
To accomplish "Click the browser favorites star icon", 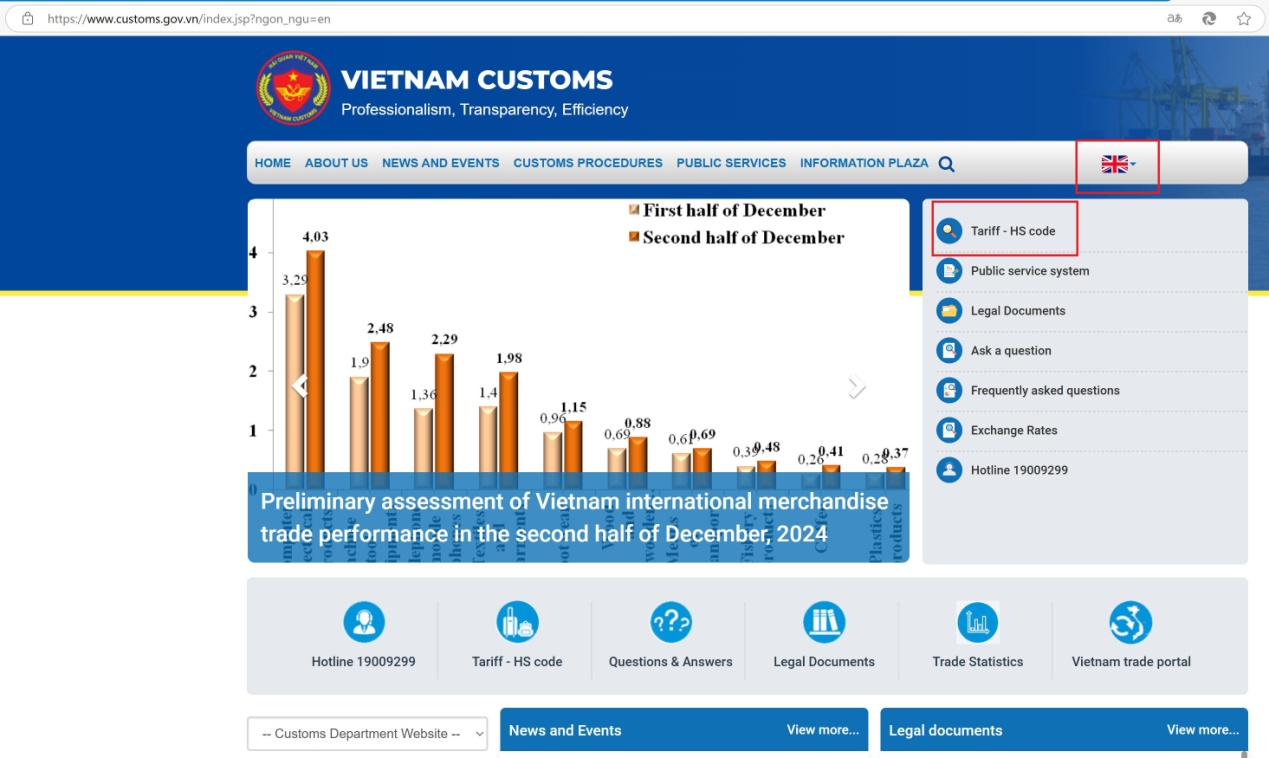I will click(x=1243, y=18).
